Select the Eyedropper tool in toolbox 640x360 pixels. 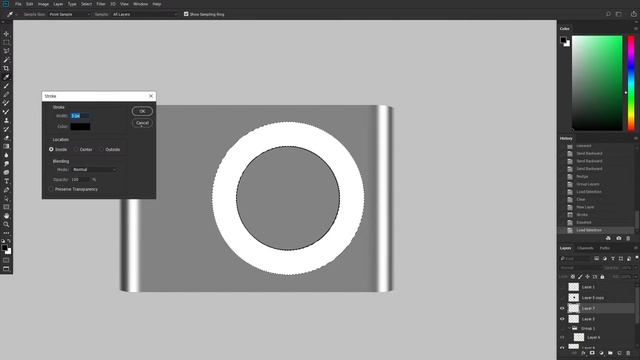pyautogui.click(x=6, y=77)
